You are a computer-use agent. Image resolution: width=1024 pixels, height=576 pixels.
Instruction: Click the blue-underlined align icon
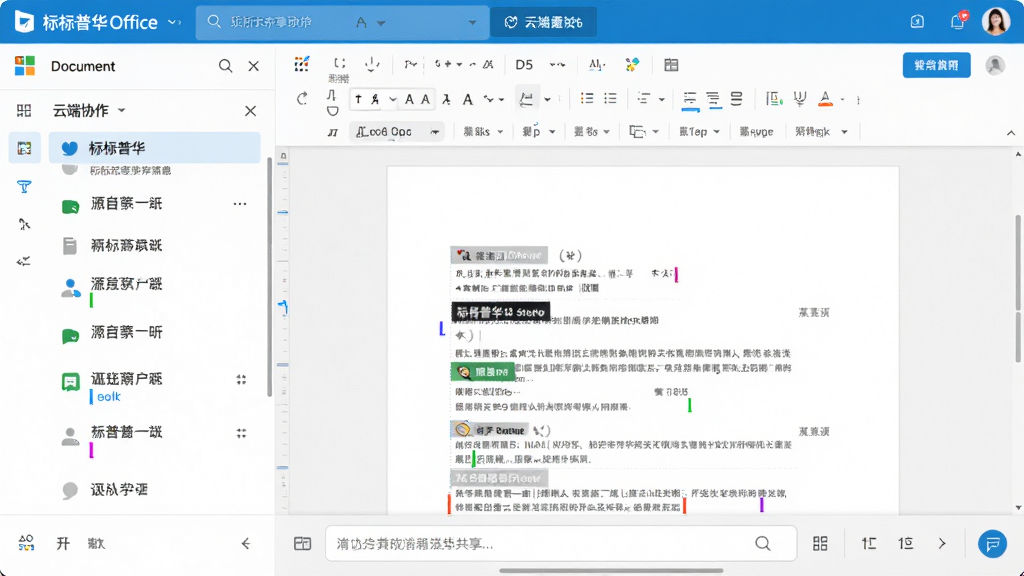[690, 100]
